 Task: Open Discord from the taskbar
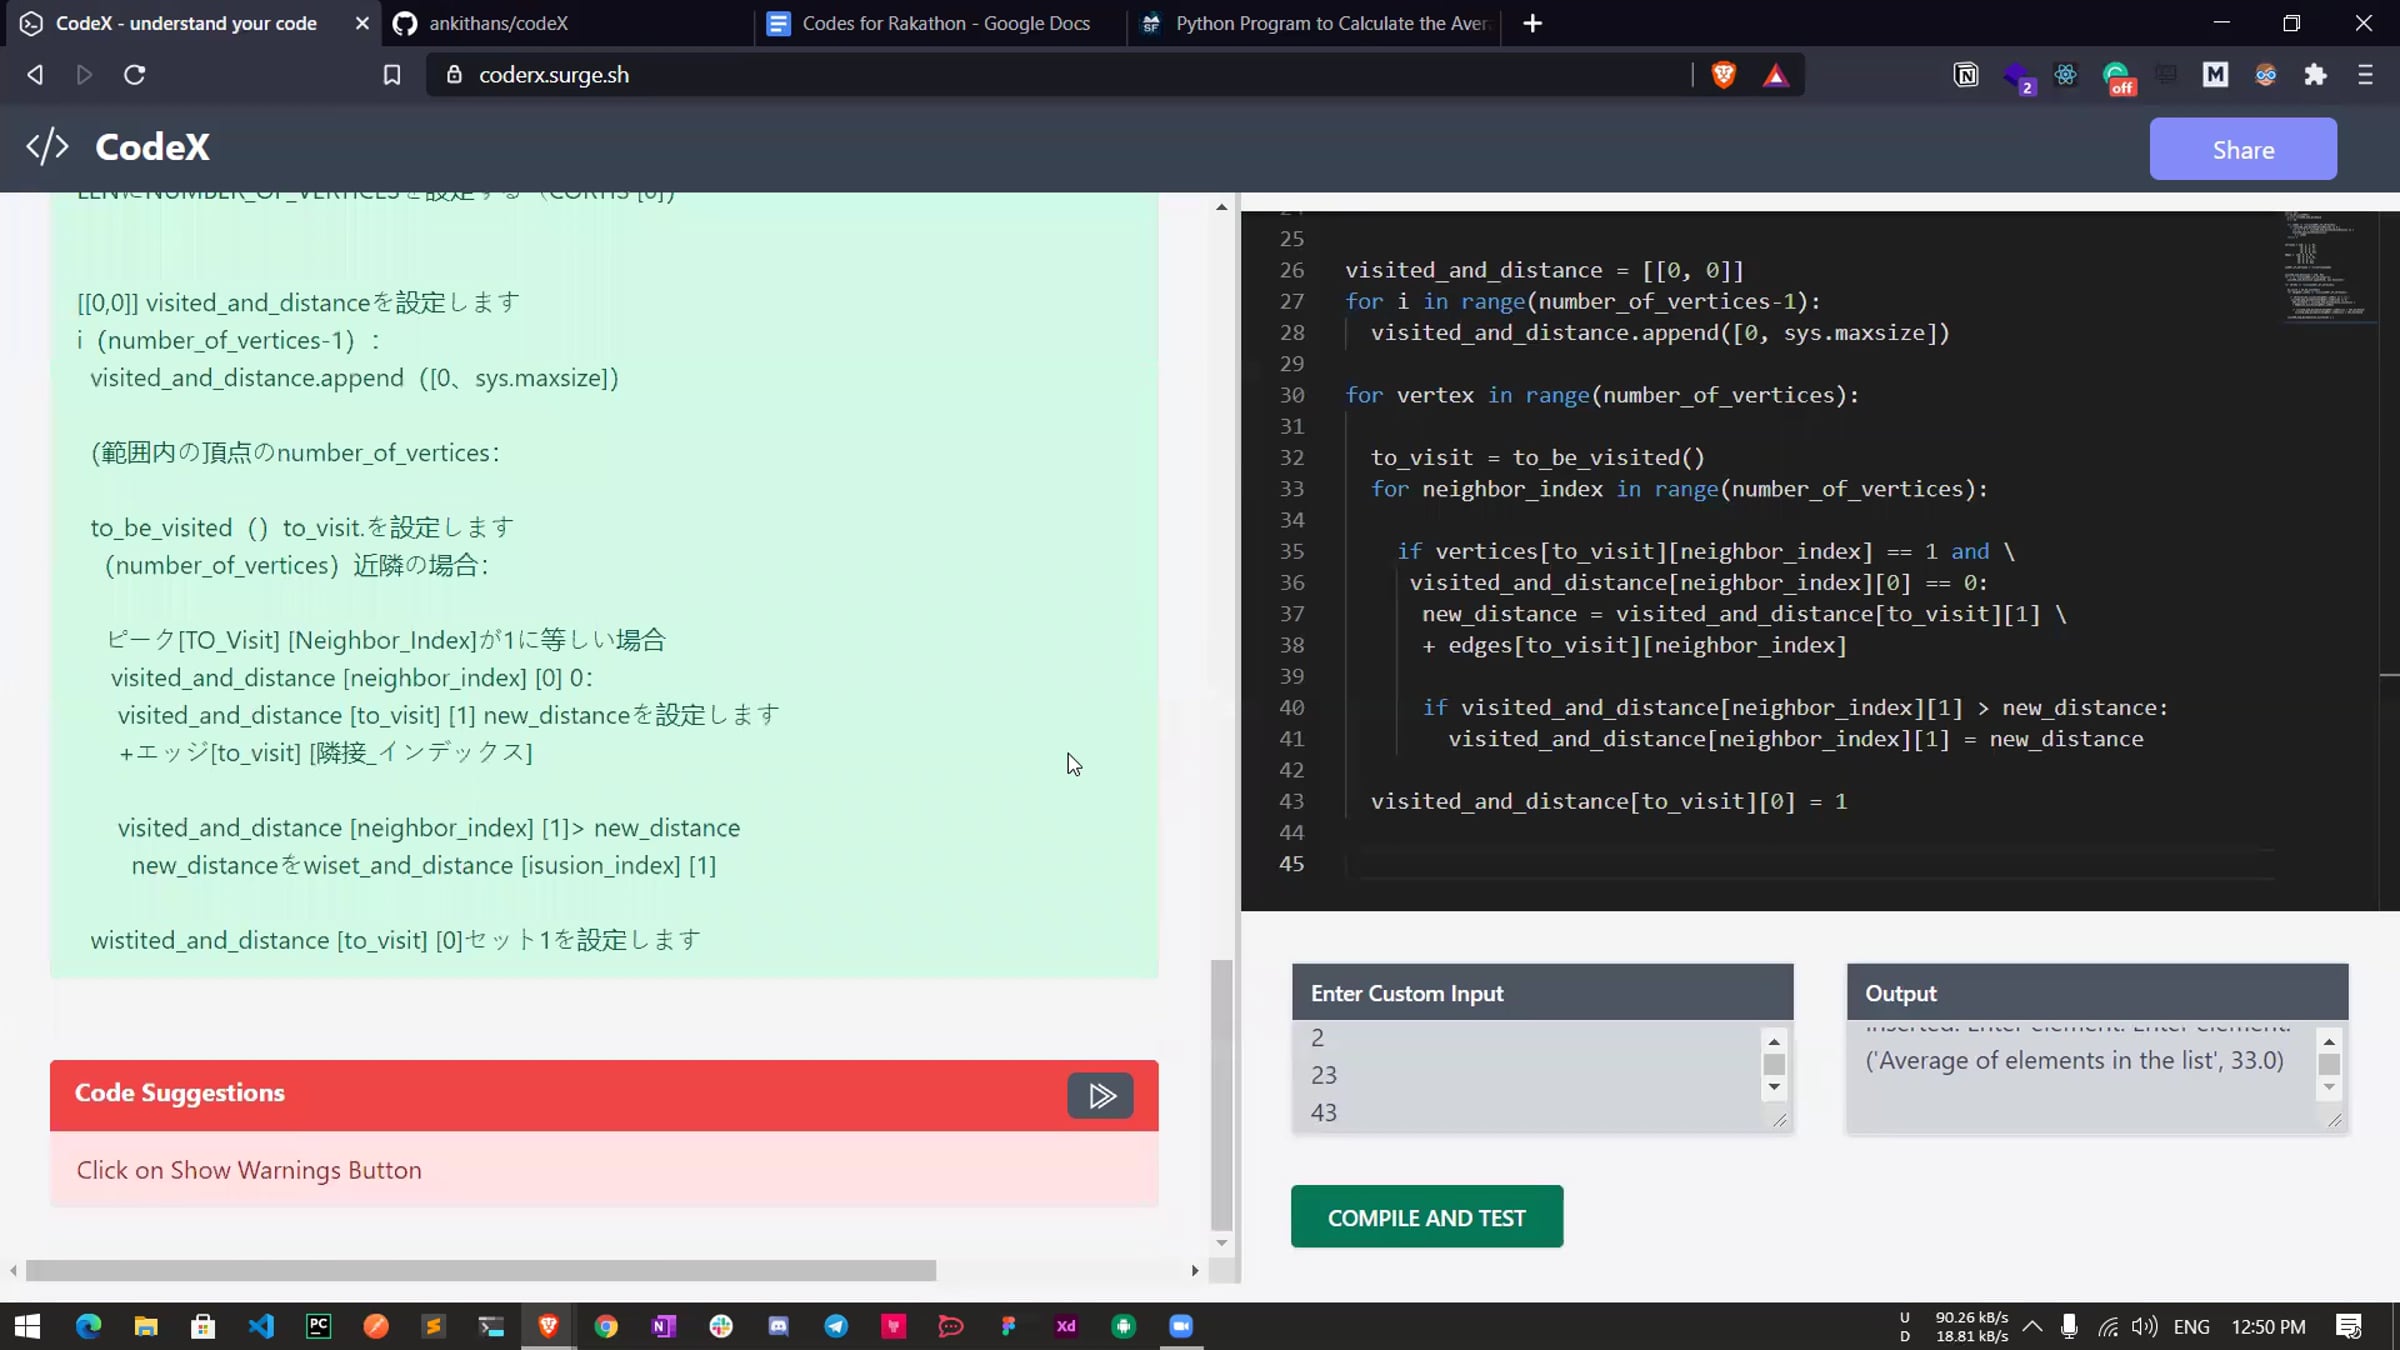point(778,1326)
